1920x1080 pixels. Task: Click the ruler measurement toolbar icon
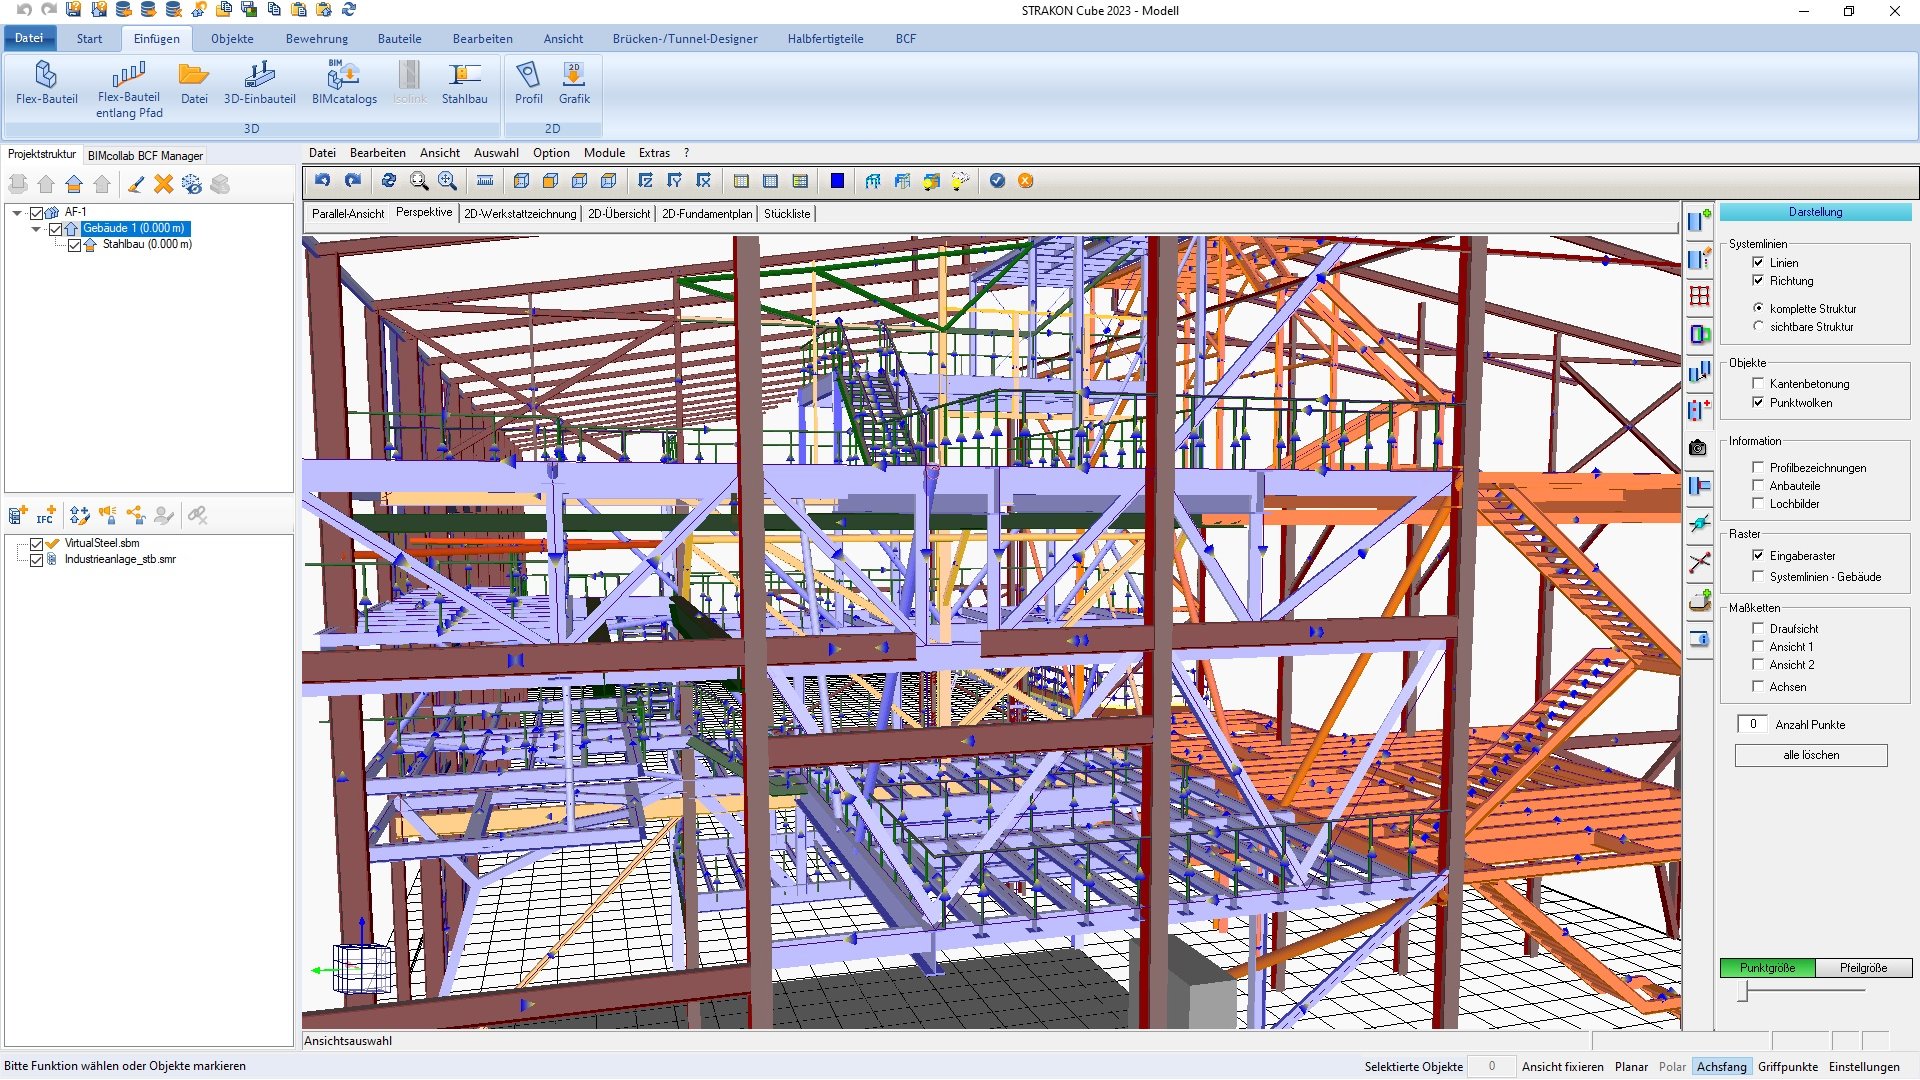point(485,181)
